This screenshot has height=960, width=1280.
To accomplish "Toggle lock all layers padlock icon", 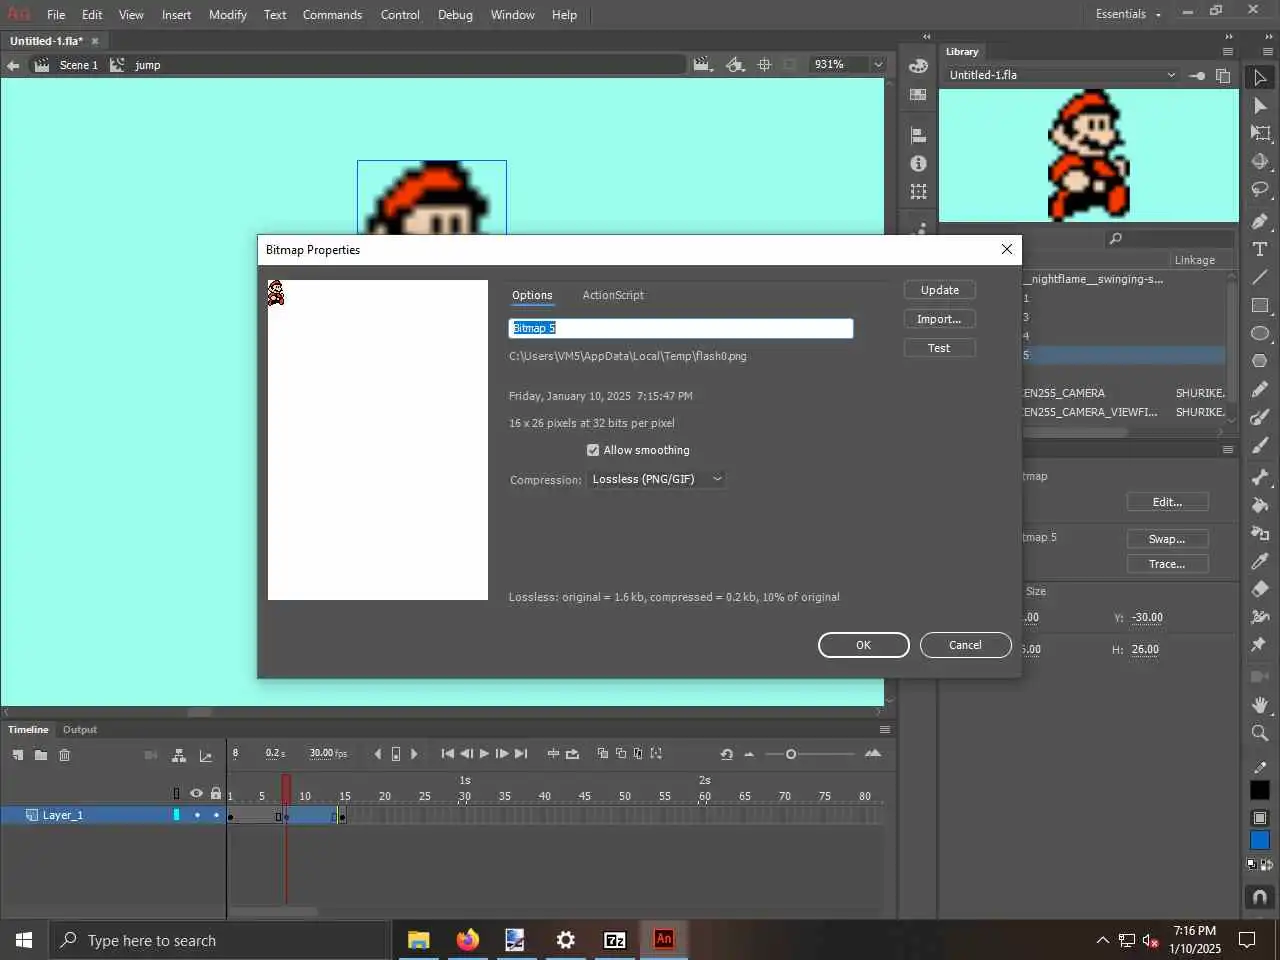I will point(216,793).
